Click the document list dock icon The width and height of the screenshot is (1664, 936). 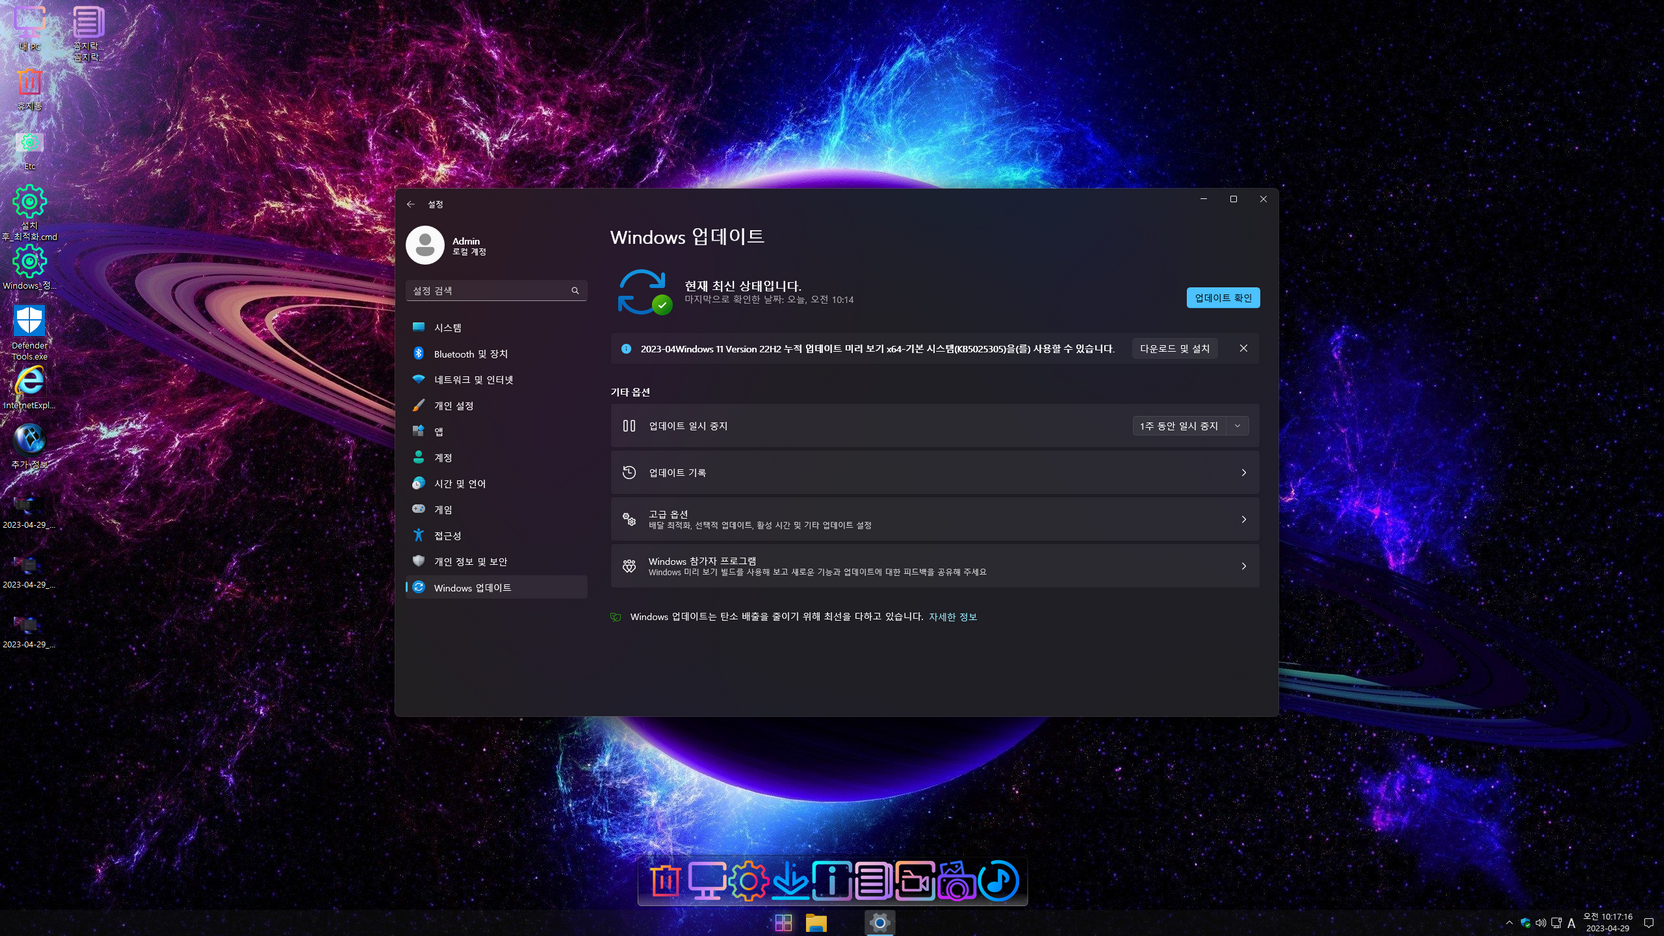[x=873, y=881]
